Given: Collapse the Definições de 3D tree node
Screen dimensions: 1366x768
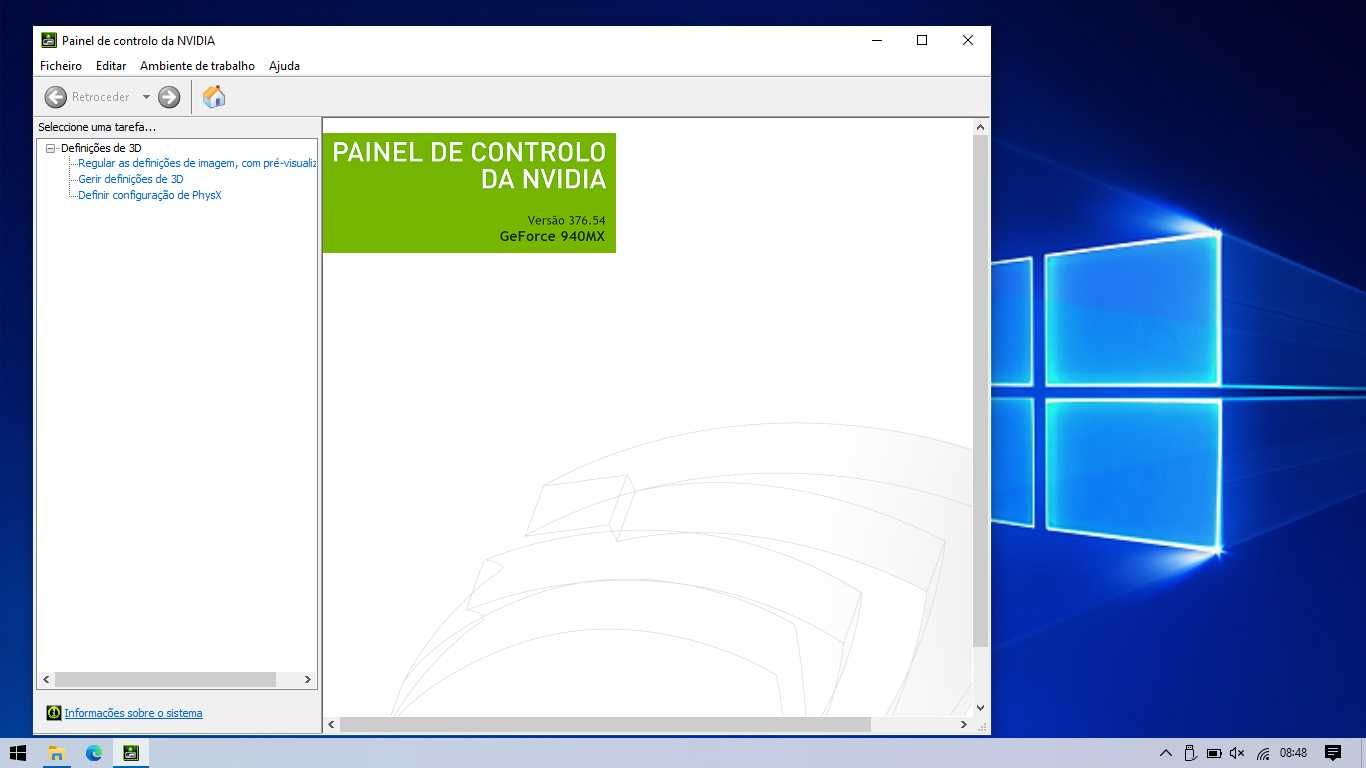Looking at the screenshot, I should pyautogui.click(x=50, y=148).
